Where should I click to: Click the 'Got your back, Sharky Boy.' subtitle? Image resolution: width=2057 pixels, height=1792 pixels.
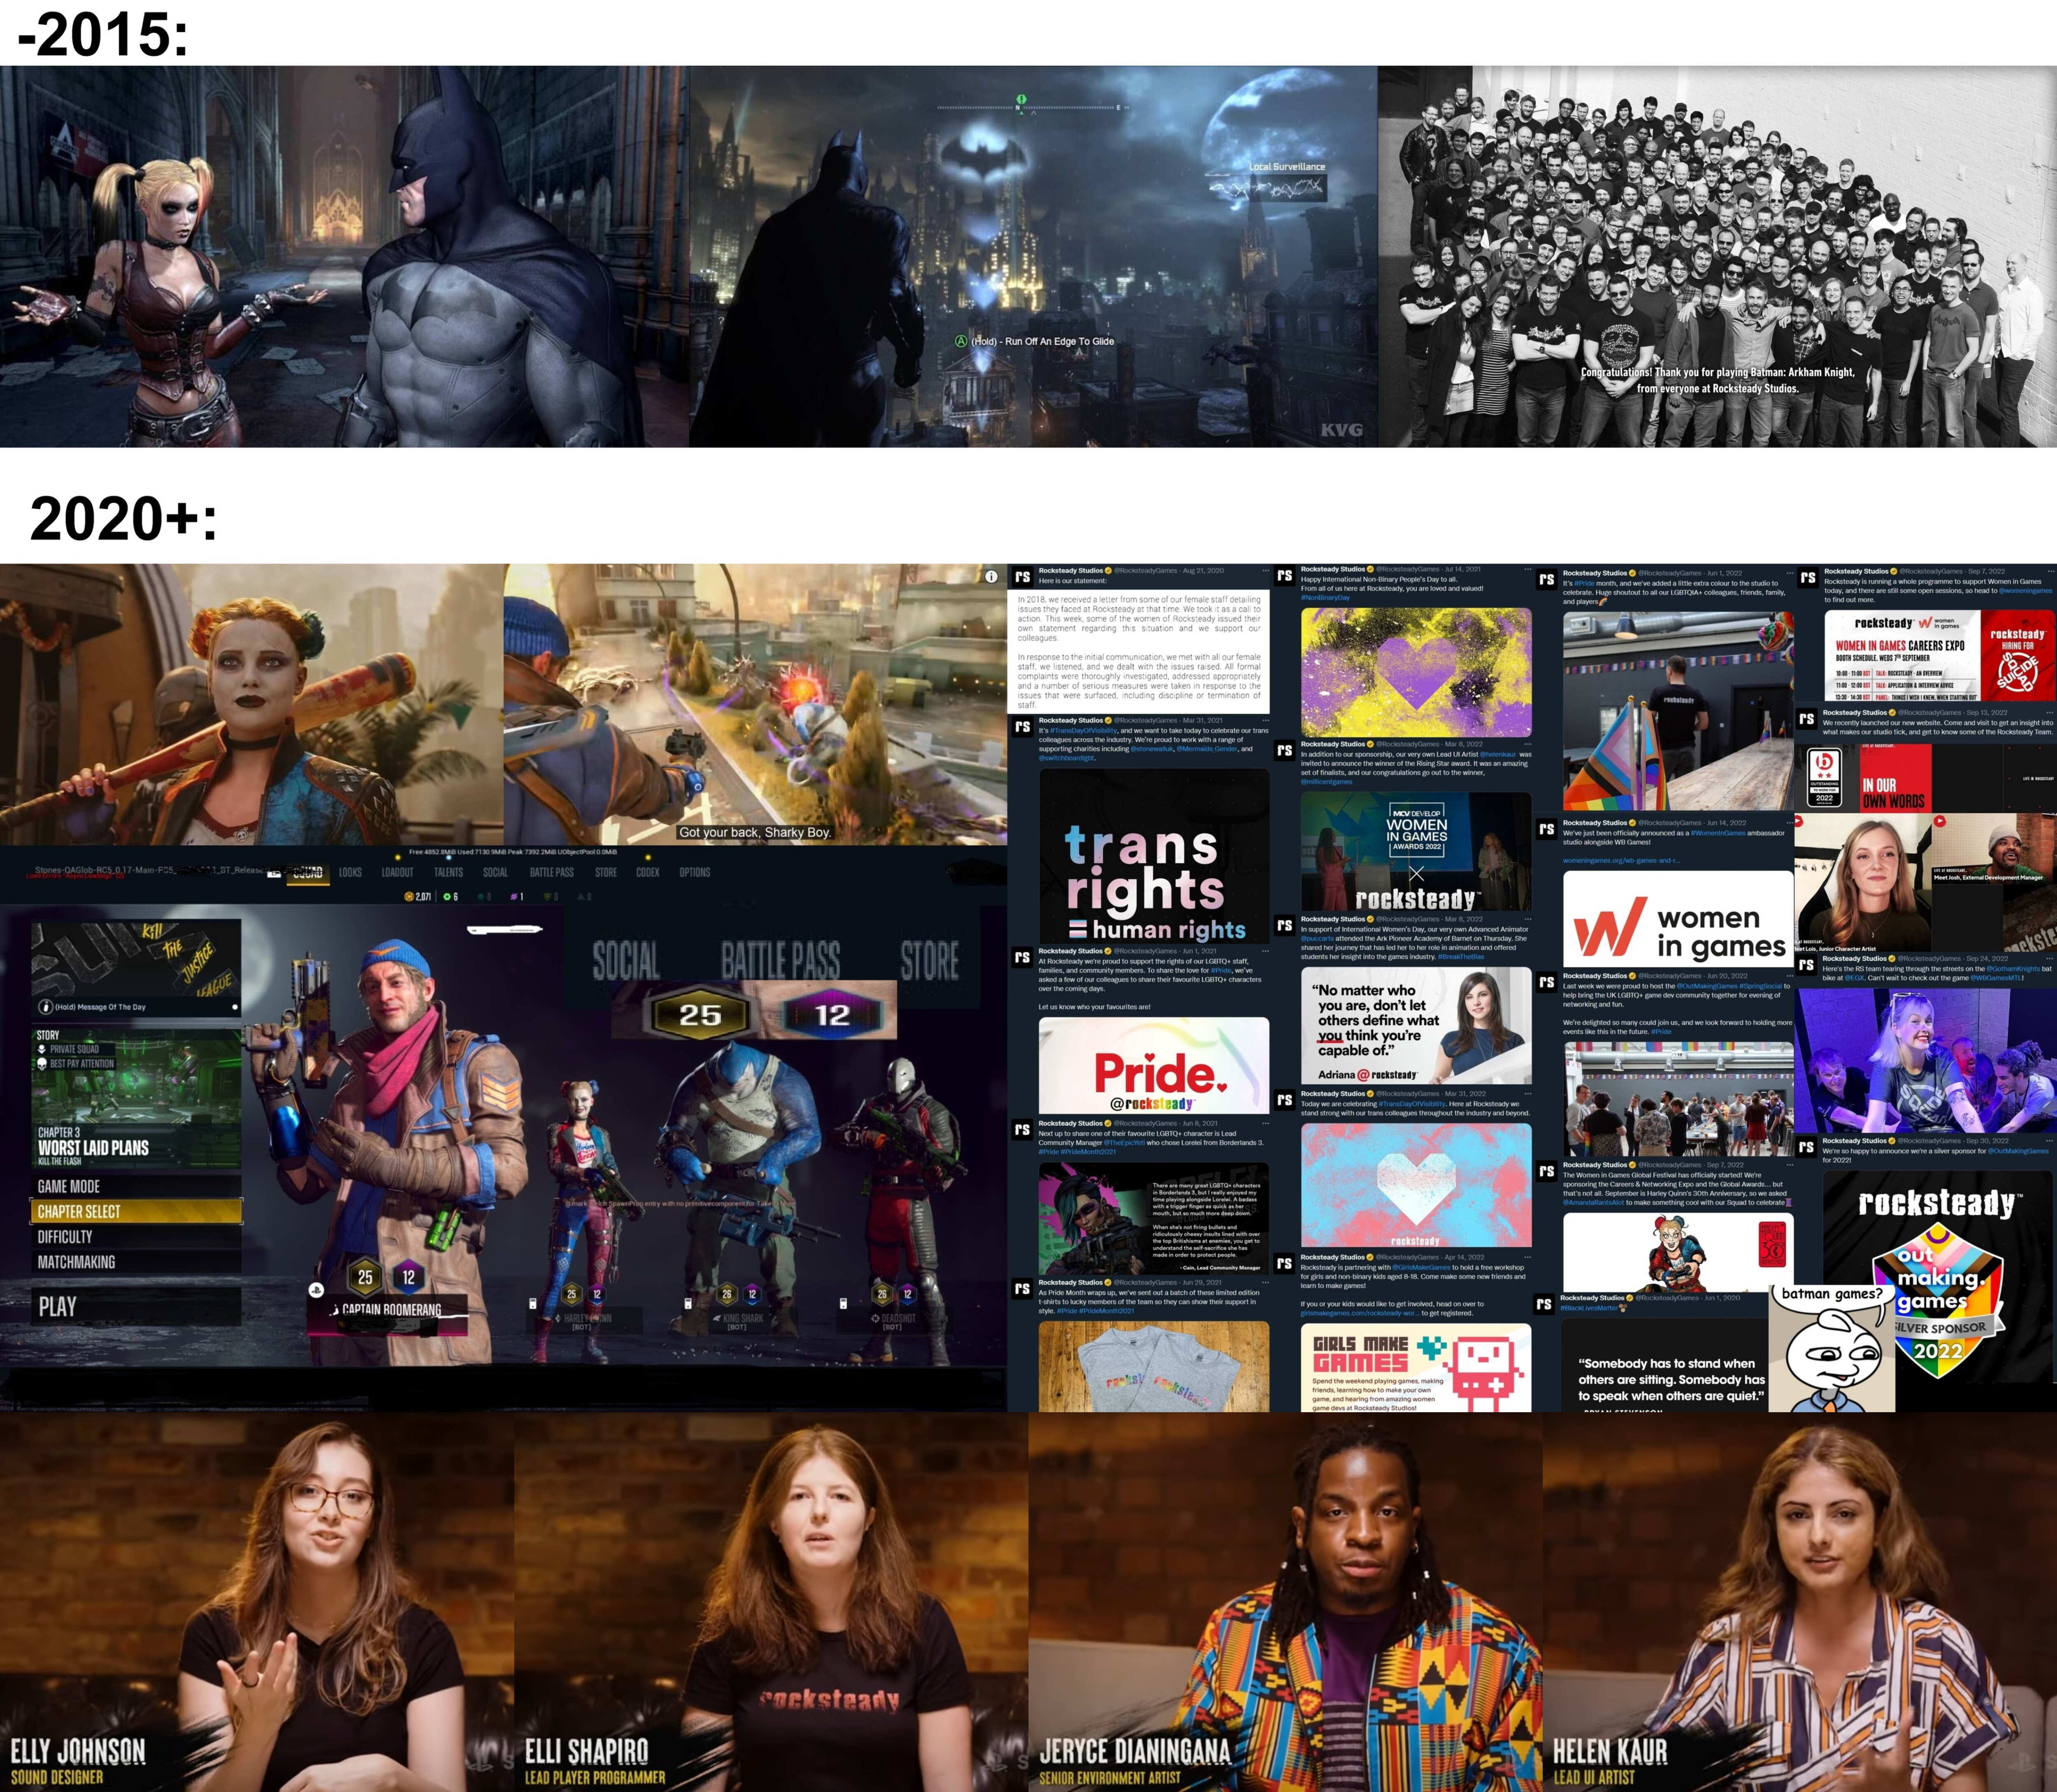point(755,832)
